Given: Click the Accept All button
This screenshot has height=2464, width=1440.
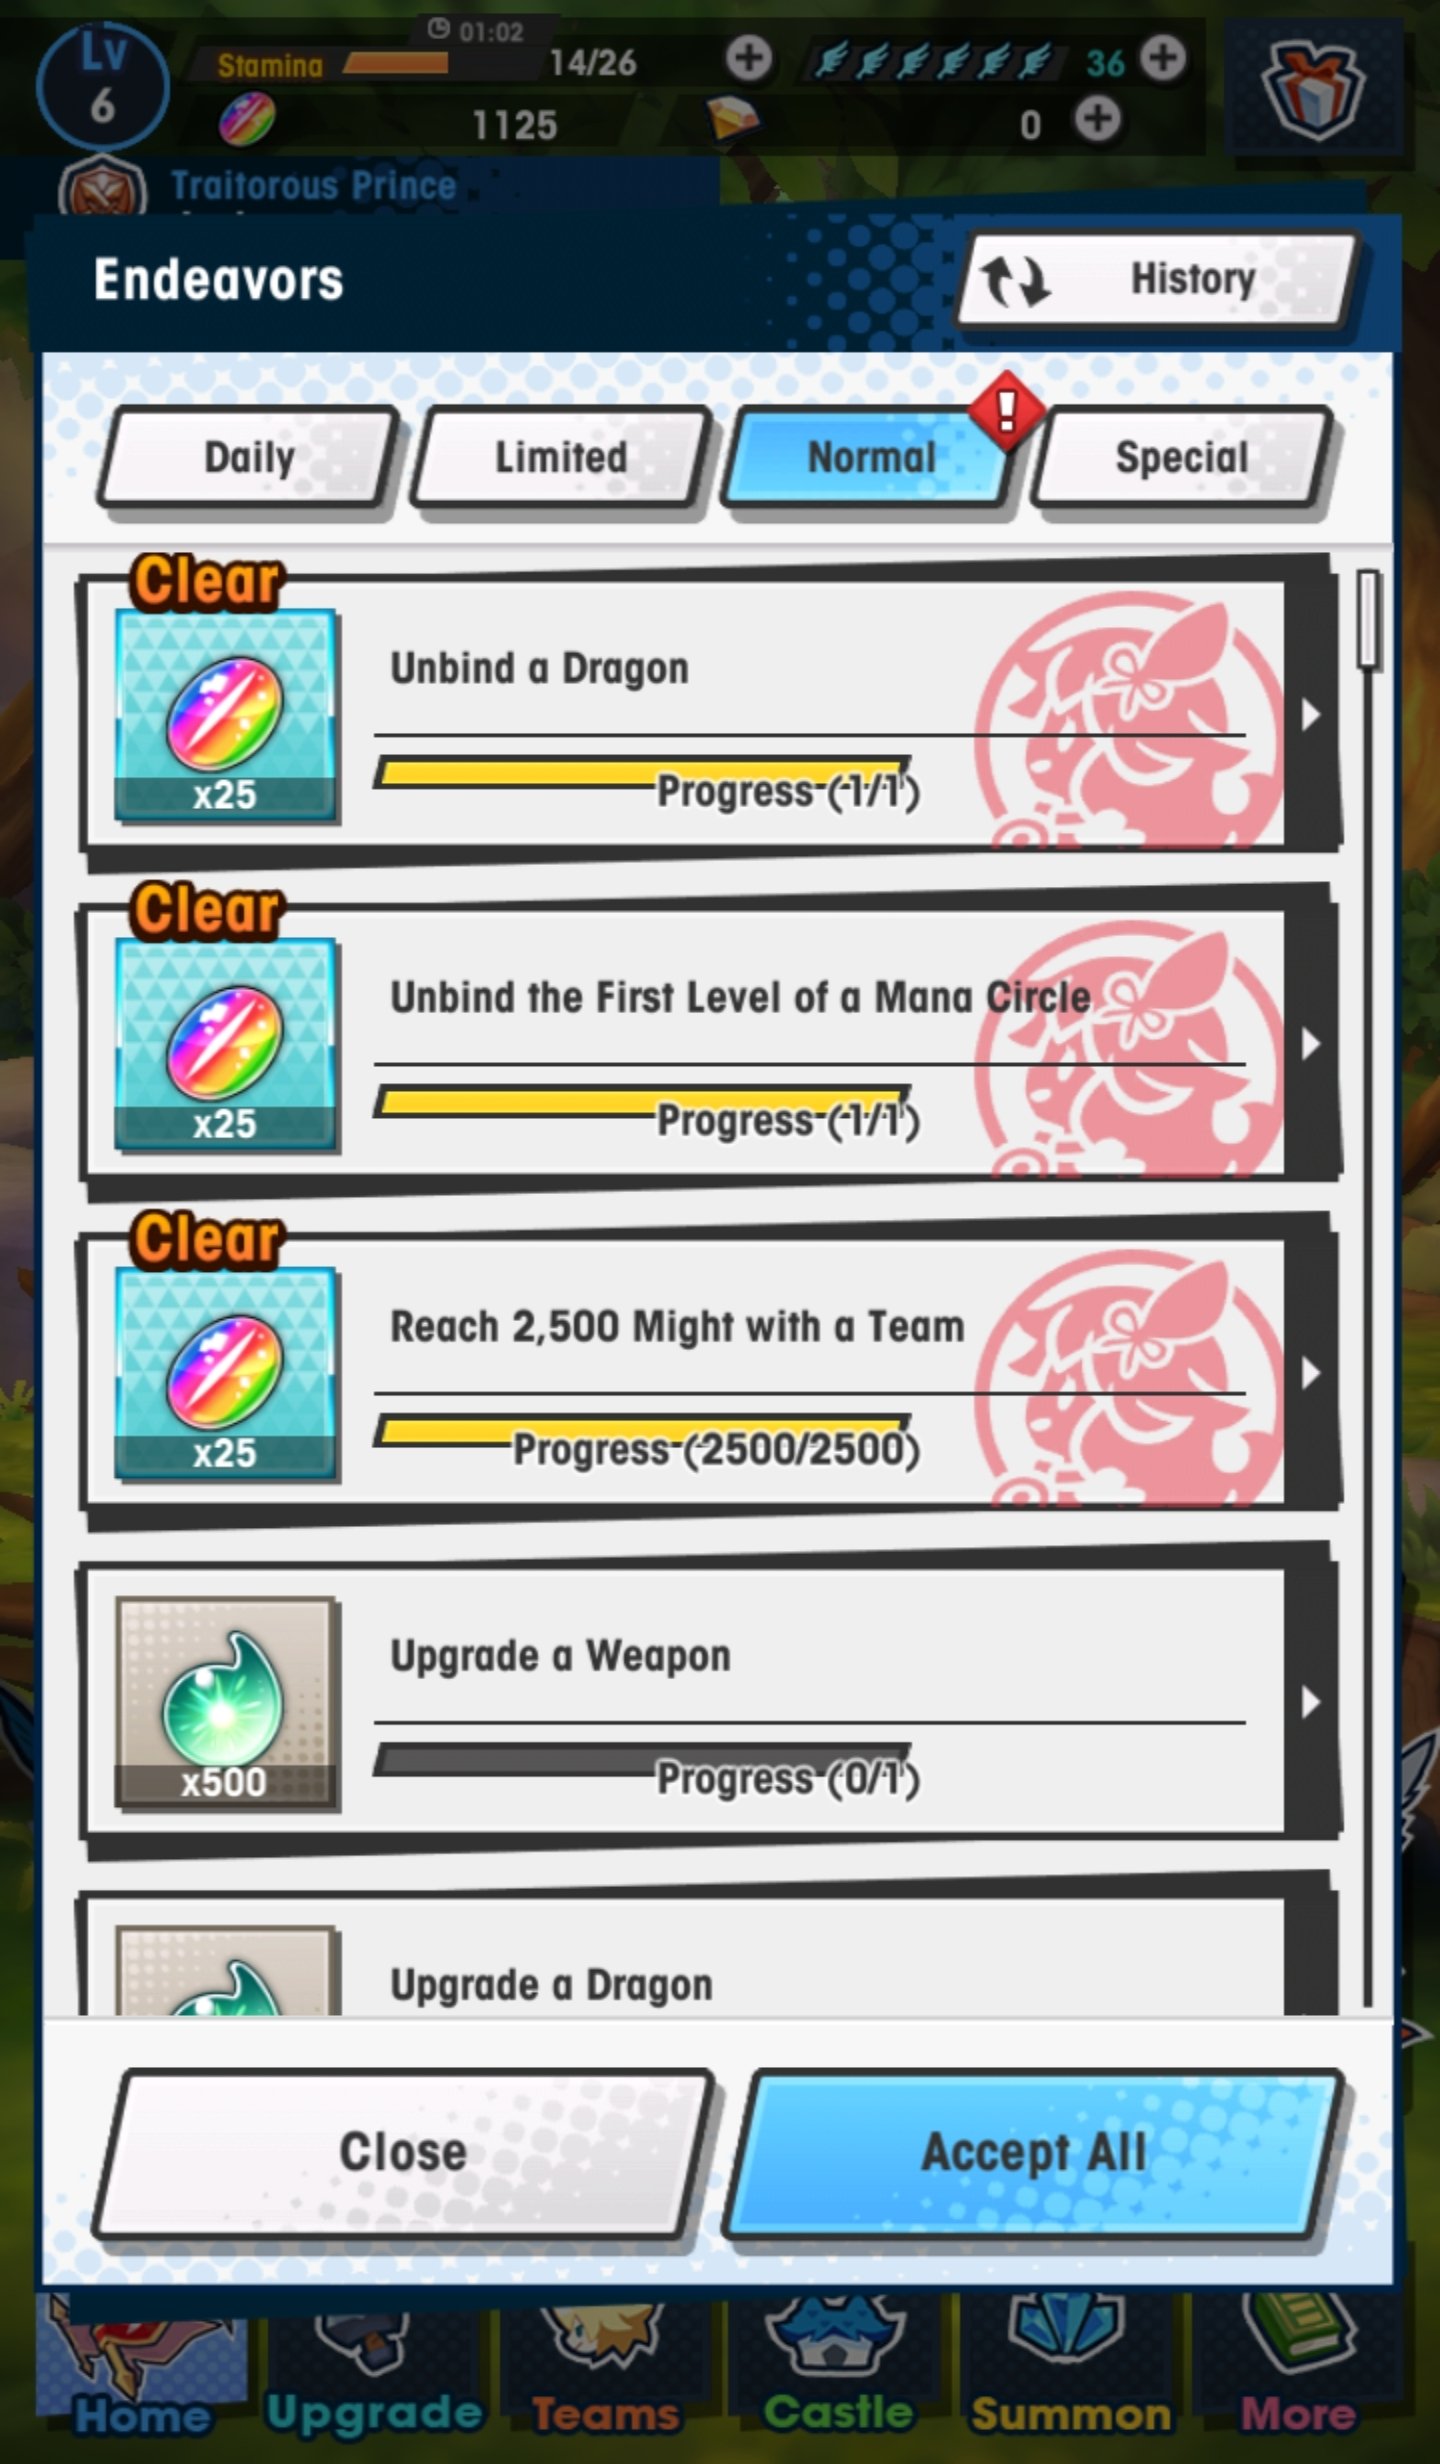Looking at the screenshot, I should pyautogui.click(x=1033, y=2153).
